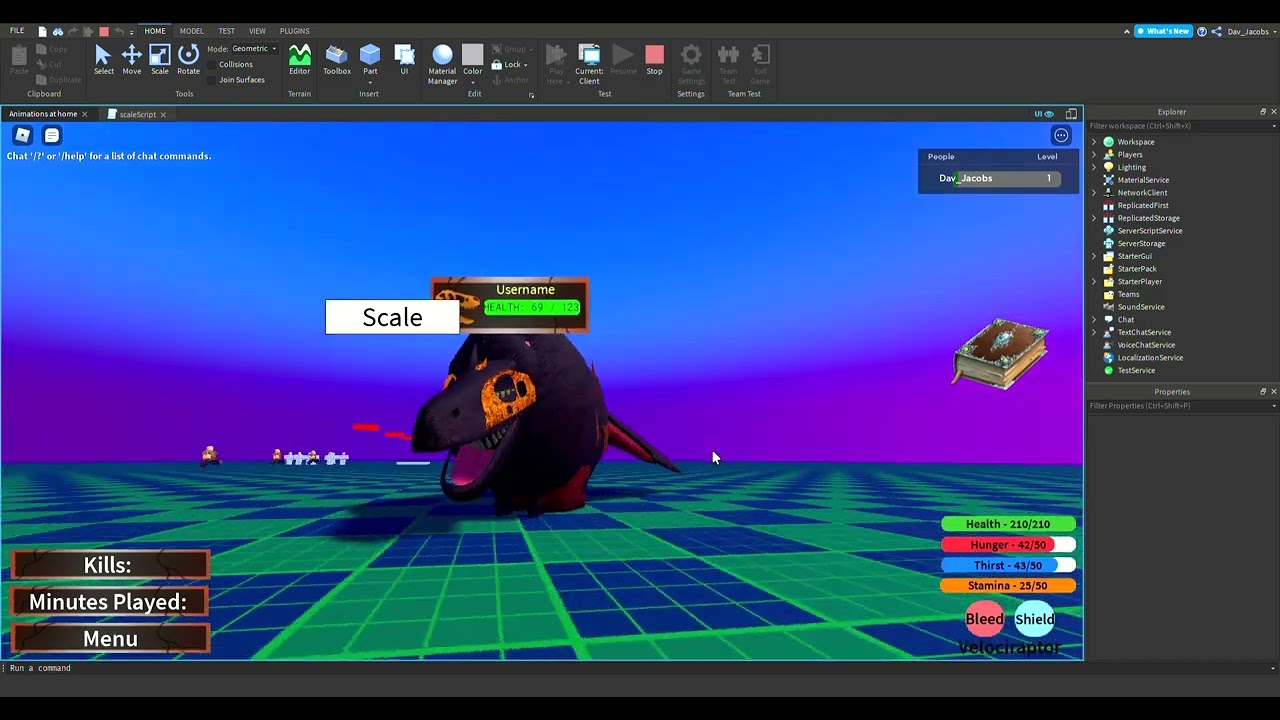
Task: Expand the Workspace tree node
Action: tap(1094, 142)
